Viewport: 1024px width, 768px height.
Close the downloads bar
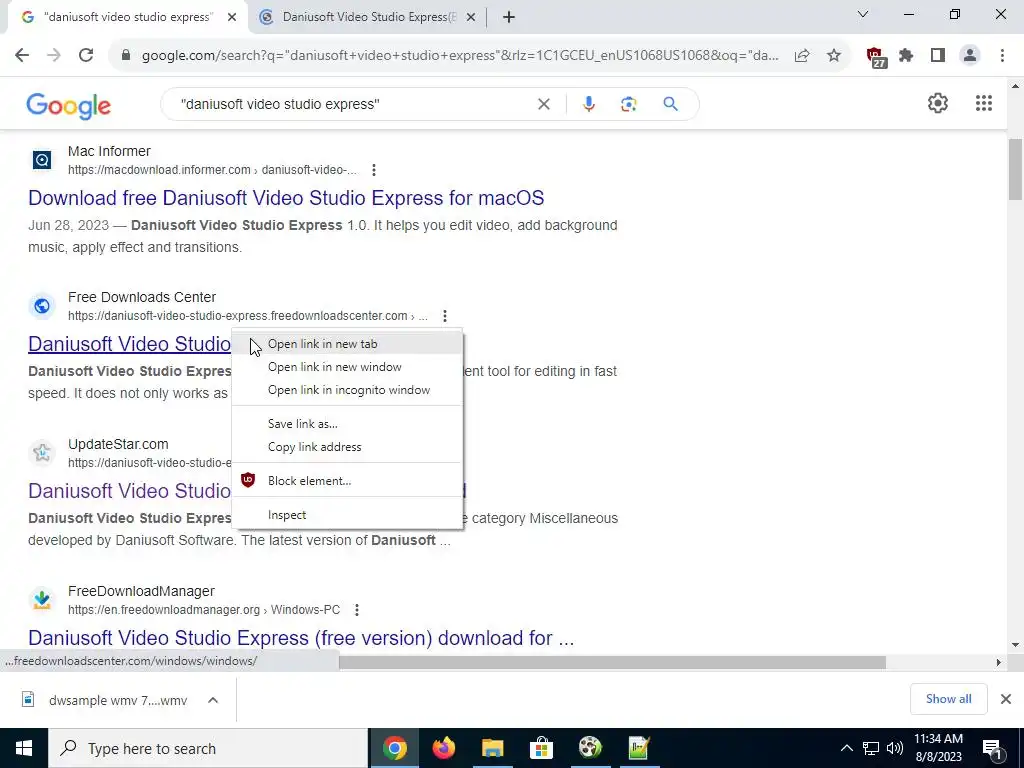coord(1006,699)
